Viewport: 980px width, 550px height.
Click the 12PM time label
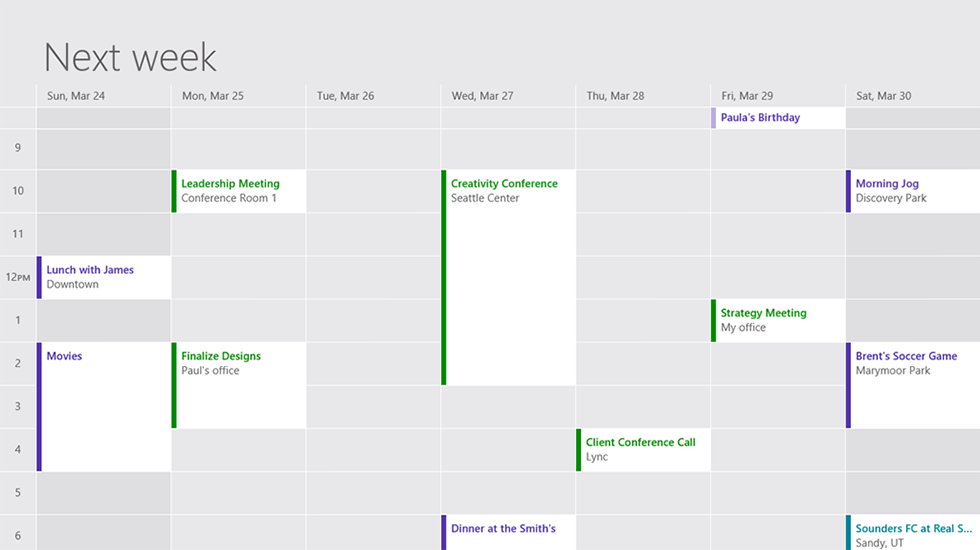pyautogui.click(x=18, y=277)
